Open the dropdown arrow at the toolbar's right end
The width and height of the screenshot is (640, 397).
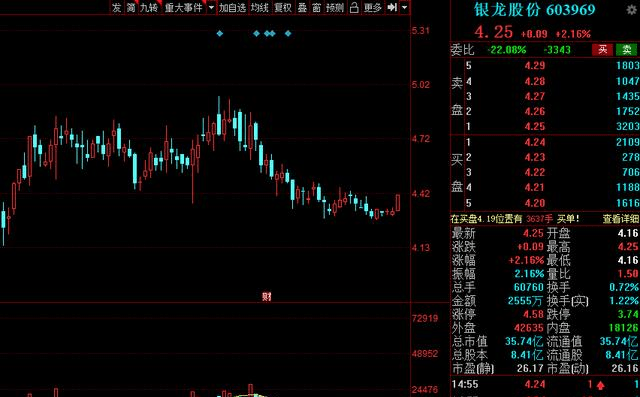[404, 7]
